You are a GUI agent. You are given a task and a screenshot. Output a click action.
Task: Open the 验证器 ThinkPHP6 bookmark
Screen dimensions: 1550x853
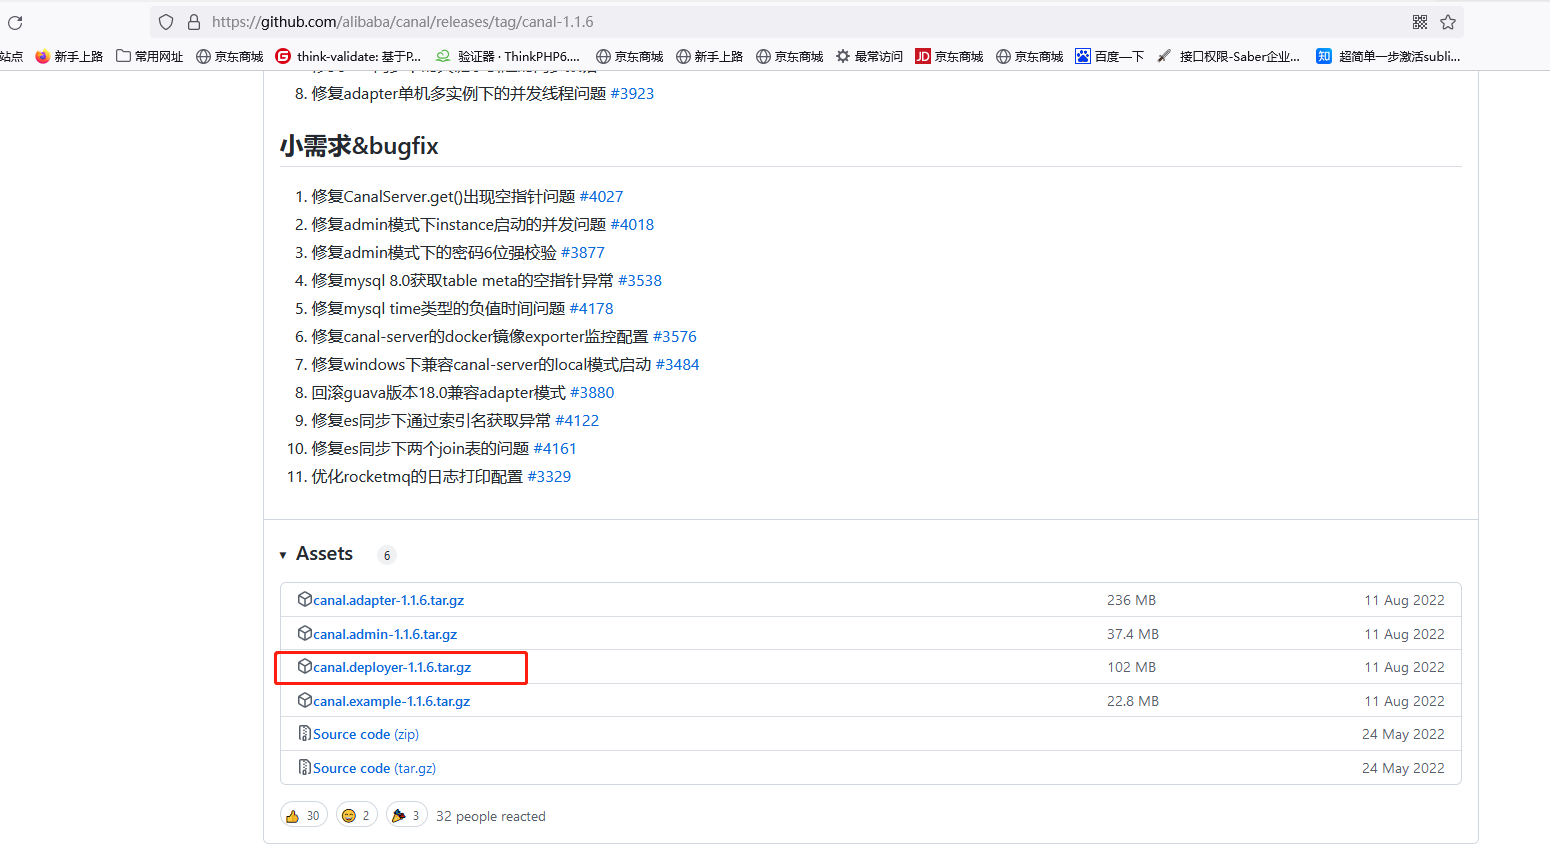[x=508, y=57]
